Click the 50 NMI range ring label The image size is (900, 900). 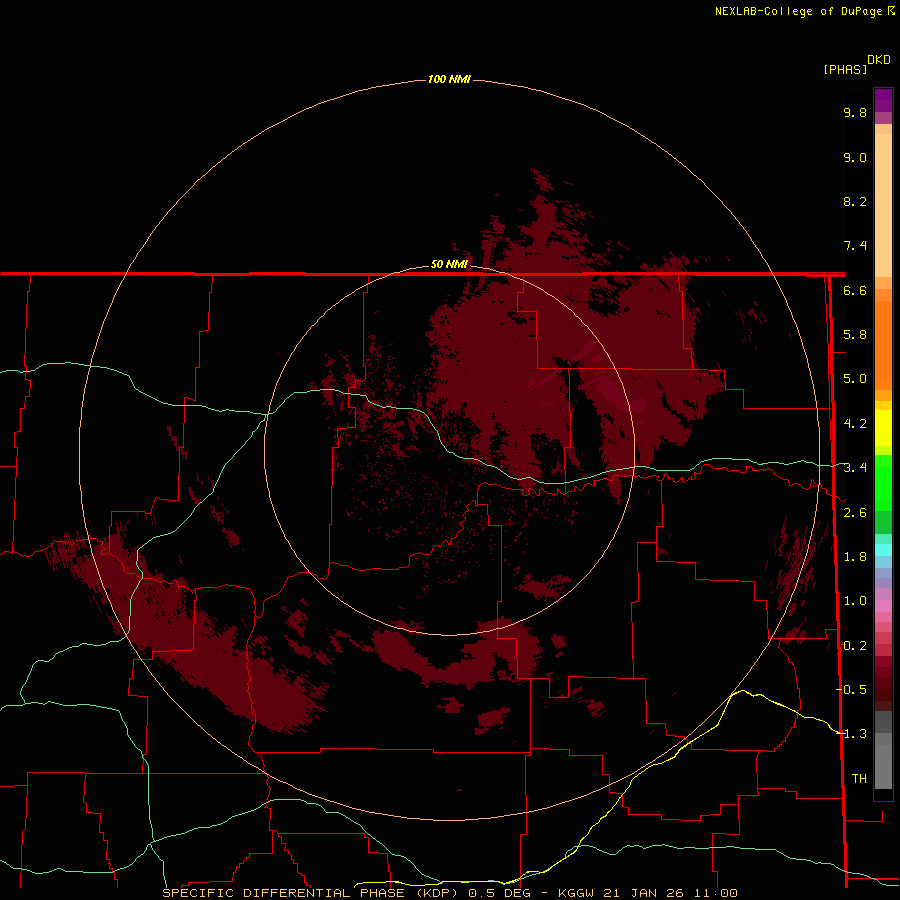point(449,264)
